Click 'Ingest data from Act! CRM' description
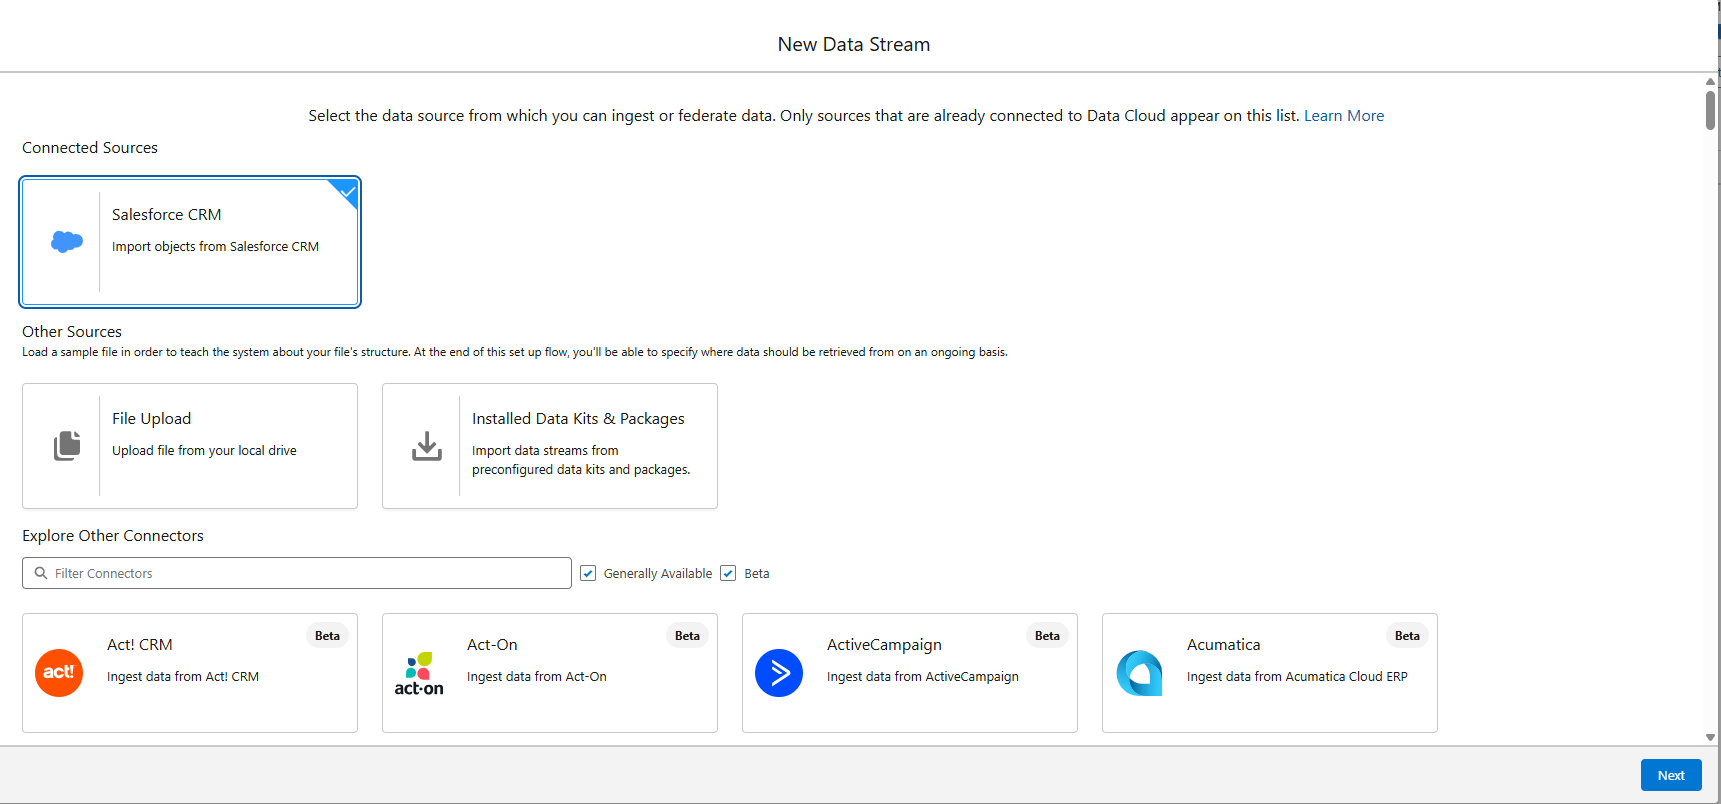Viewport: 1721px width, 804px height. (183, 677)
